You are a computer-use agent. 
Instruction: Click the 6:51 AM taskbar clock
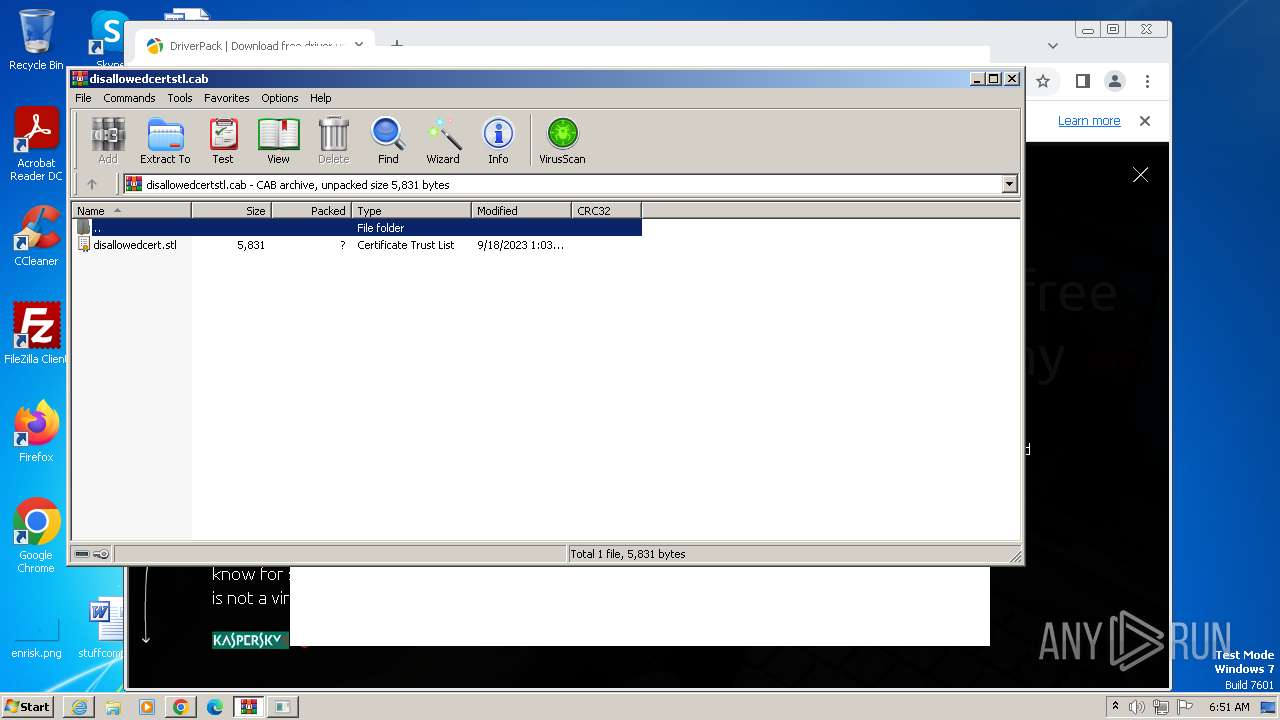click(1229, 707)
